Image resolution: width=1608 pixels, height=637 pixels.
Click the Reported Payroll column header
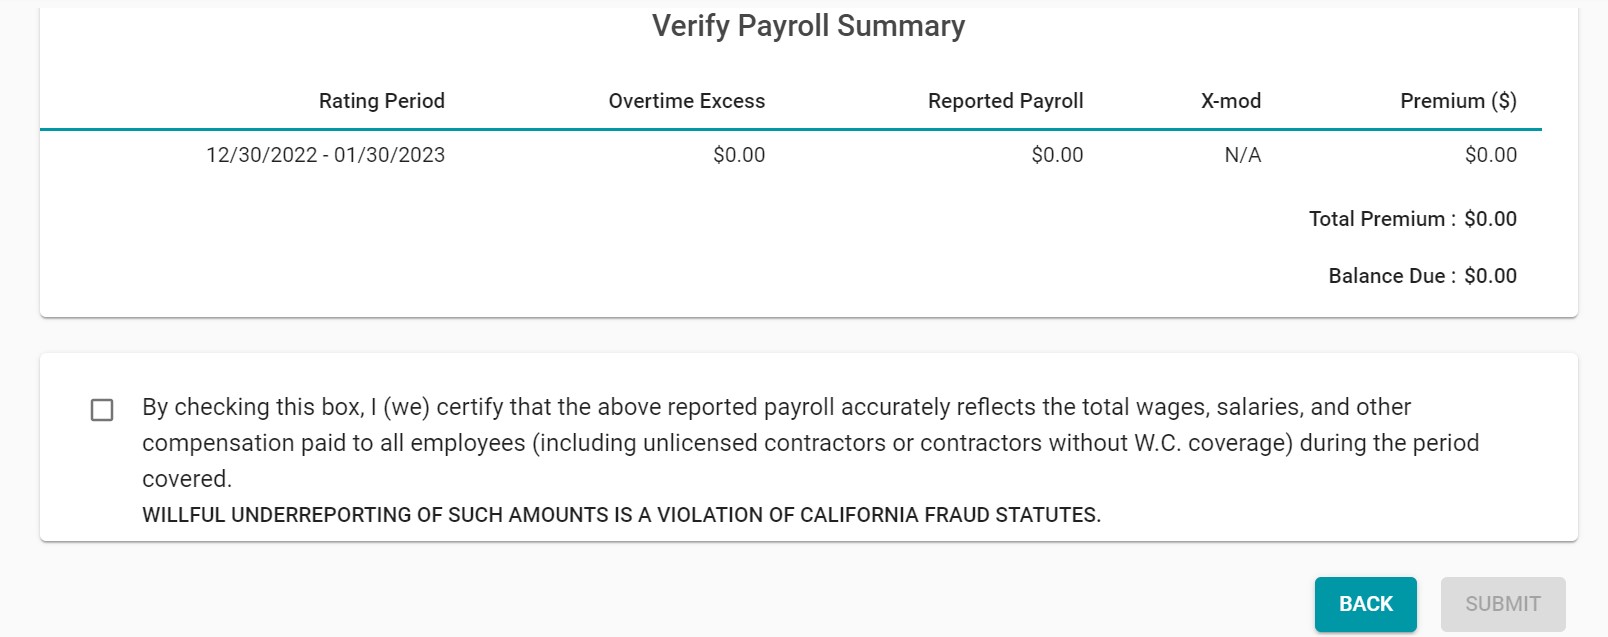coord(1005,101)
